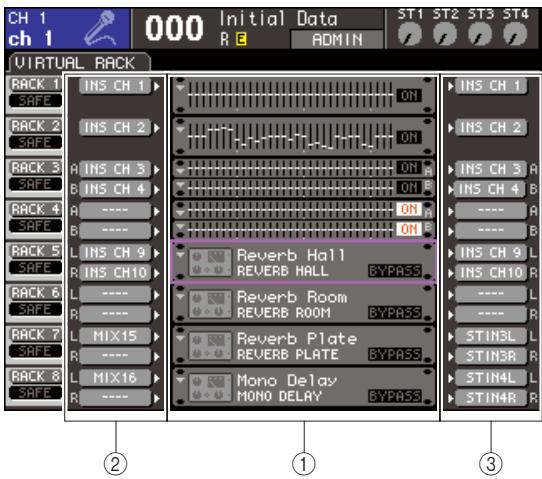The width and height of the screenshot is (542, 479).
Task: Open rack mount arrow on Reverb Room
Action: pyautogui.click(x=180, y=297)
